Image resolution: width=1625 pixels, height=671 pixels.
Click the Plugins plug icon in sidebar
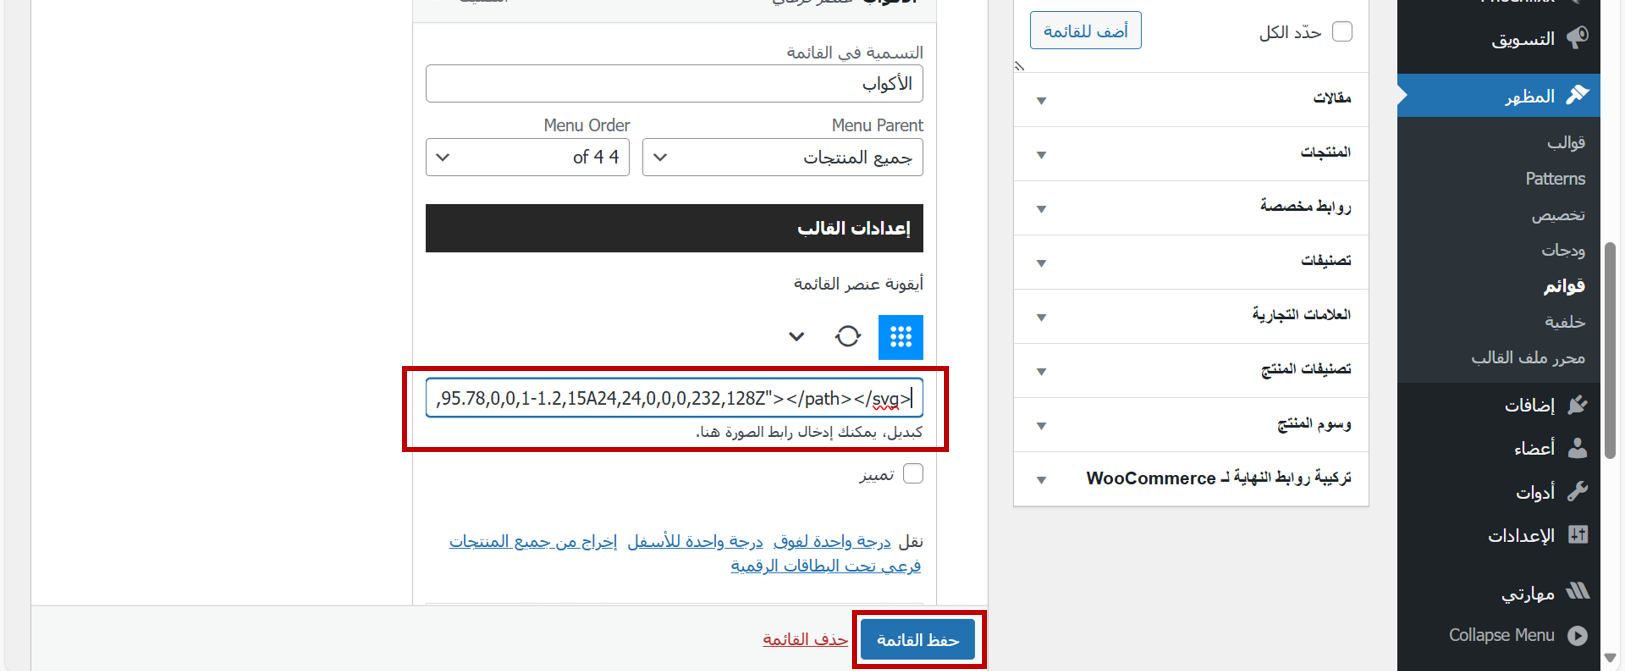[1577, 404]
